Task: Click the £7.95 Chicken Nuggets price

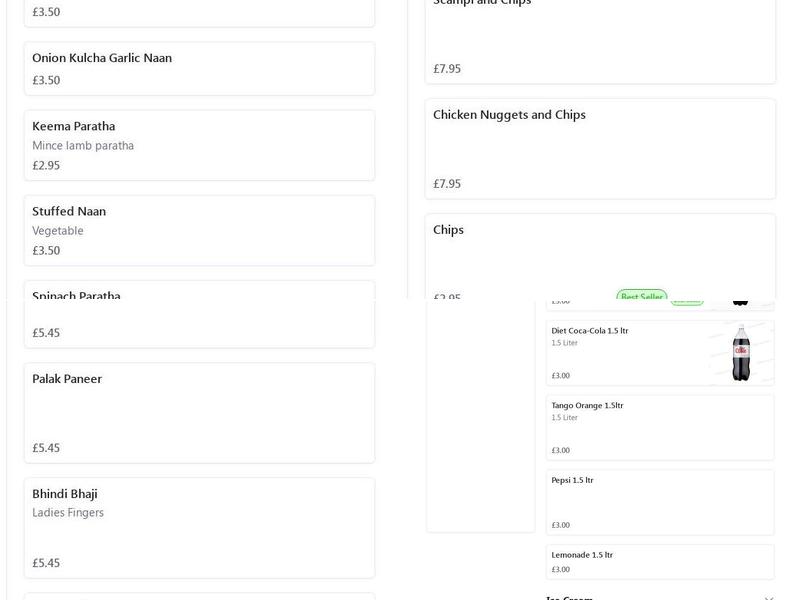Action: (x=447, y=184)
